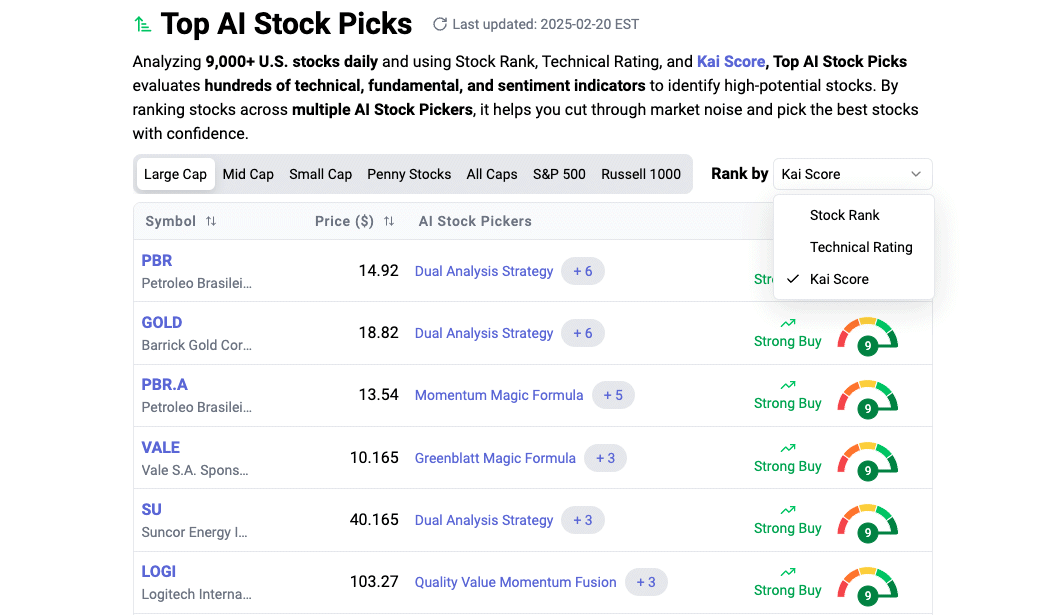Sort by Price column arrows icon
The image size is (1051, 615).
(389, 221)
